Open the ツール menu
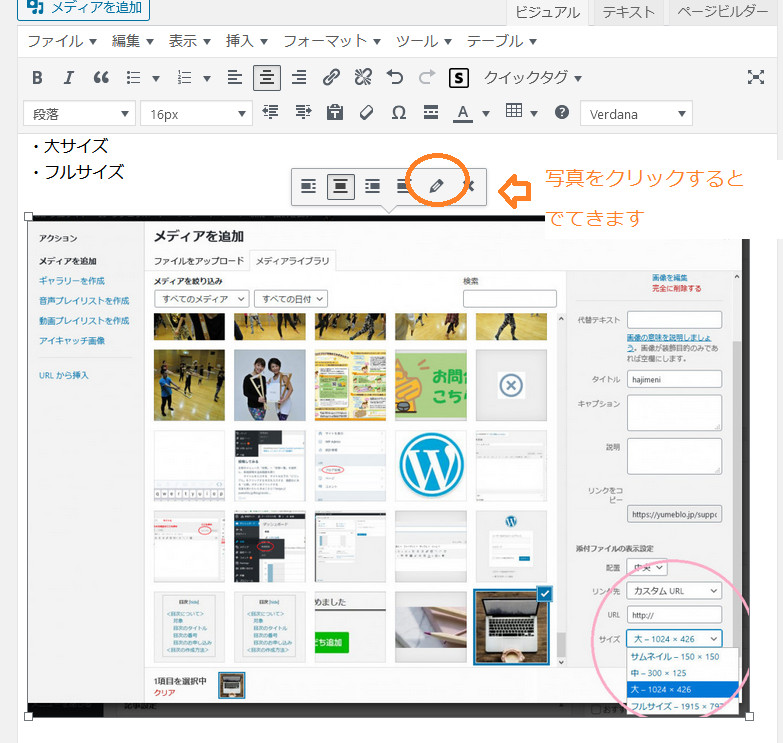This screenshot has width=783, height=743. 423,41
